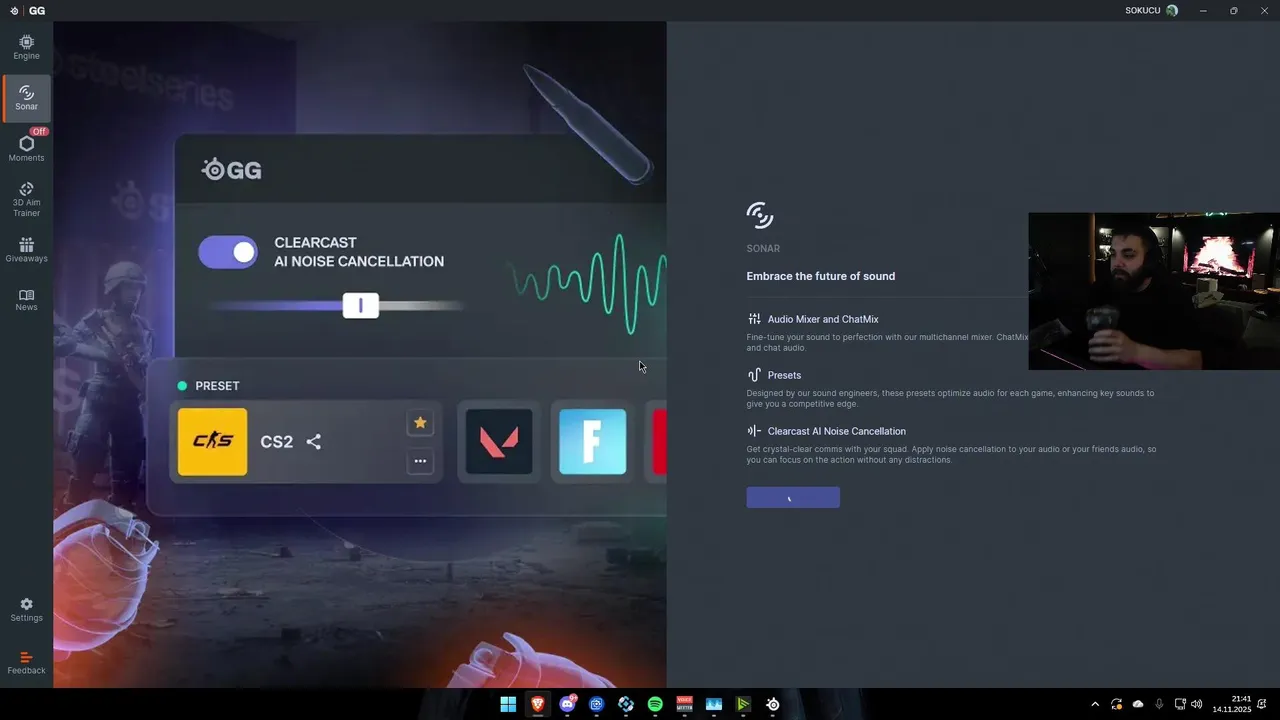Screen dimensions: 1280x720
Task: Open the News sidebar section
Action: click(26, 300)
